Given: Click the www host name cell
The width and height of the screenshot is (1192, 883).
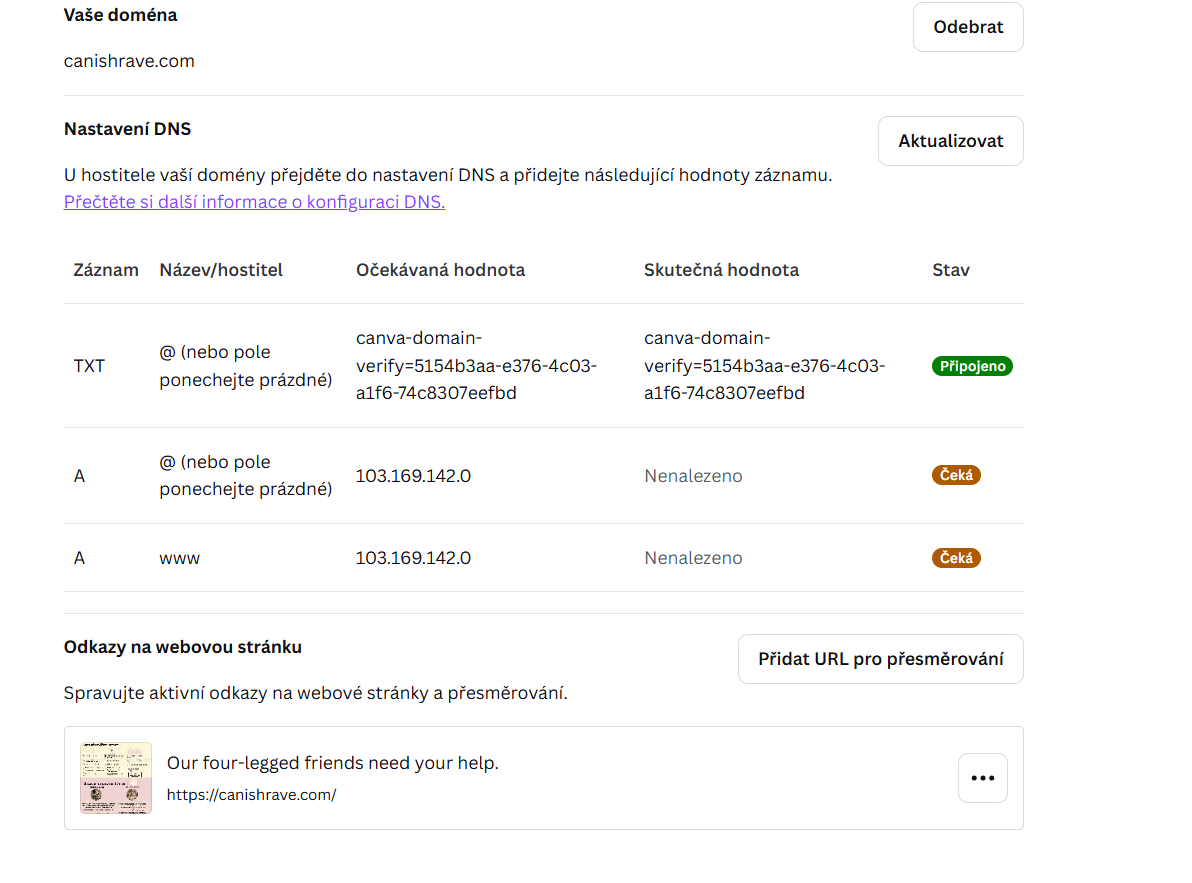Looking at the screenshot, I should [180, 558].
